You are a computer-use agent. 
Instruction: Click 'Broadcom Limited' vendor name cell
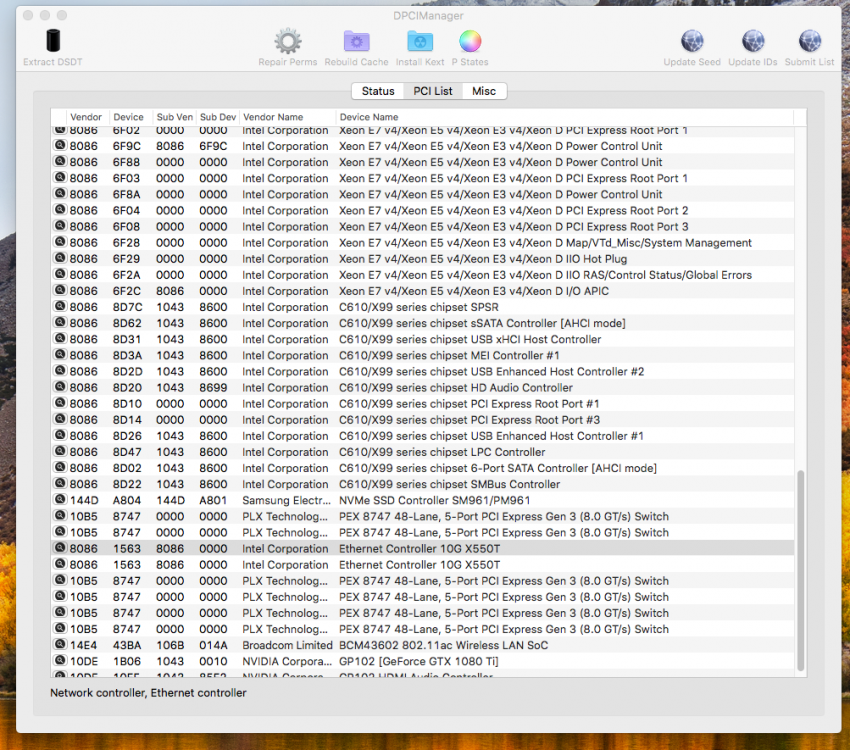(287, 645)
